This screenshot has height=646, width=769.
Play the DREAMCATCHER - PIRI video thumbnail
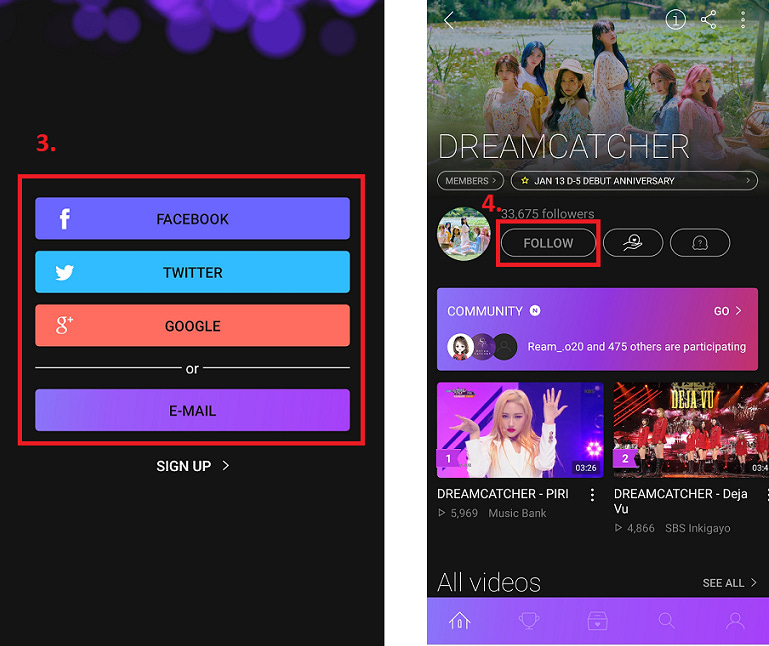(x=520, y=430)
